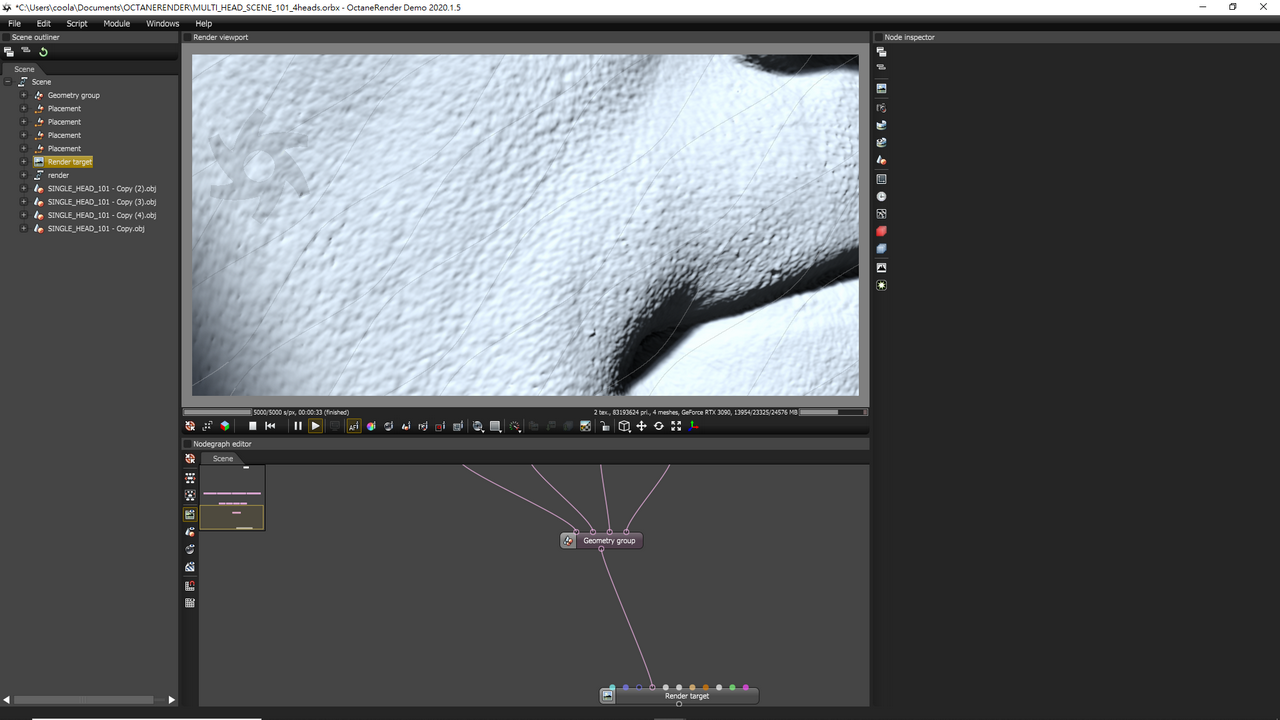Viewport: 1280px width, 720px height.
Task: Open the Help menu
Action: tap(204, 23)
